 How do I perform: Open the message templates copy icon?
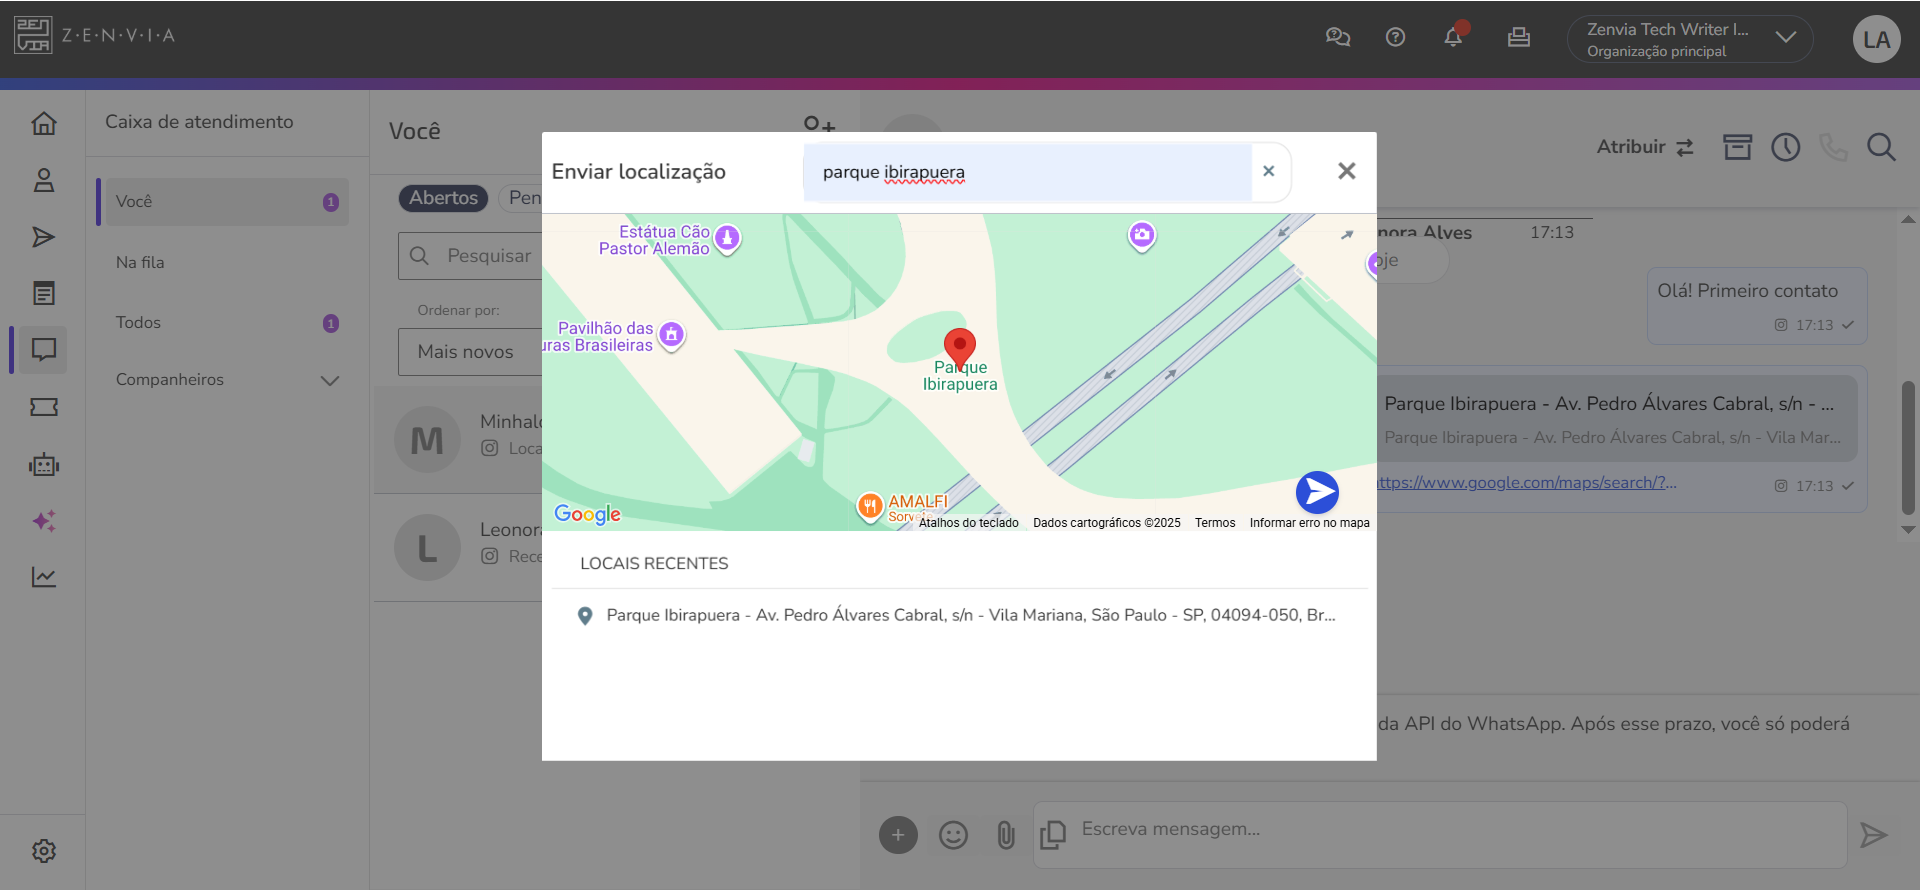pyautogui.click(x=1053, y=835)
